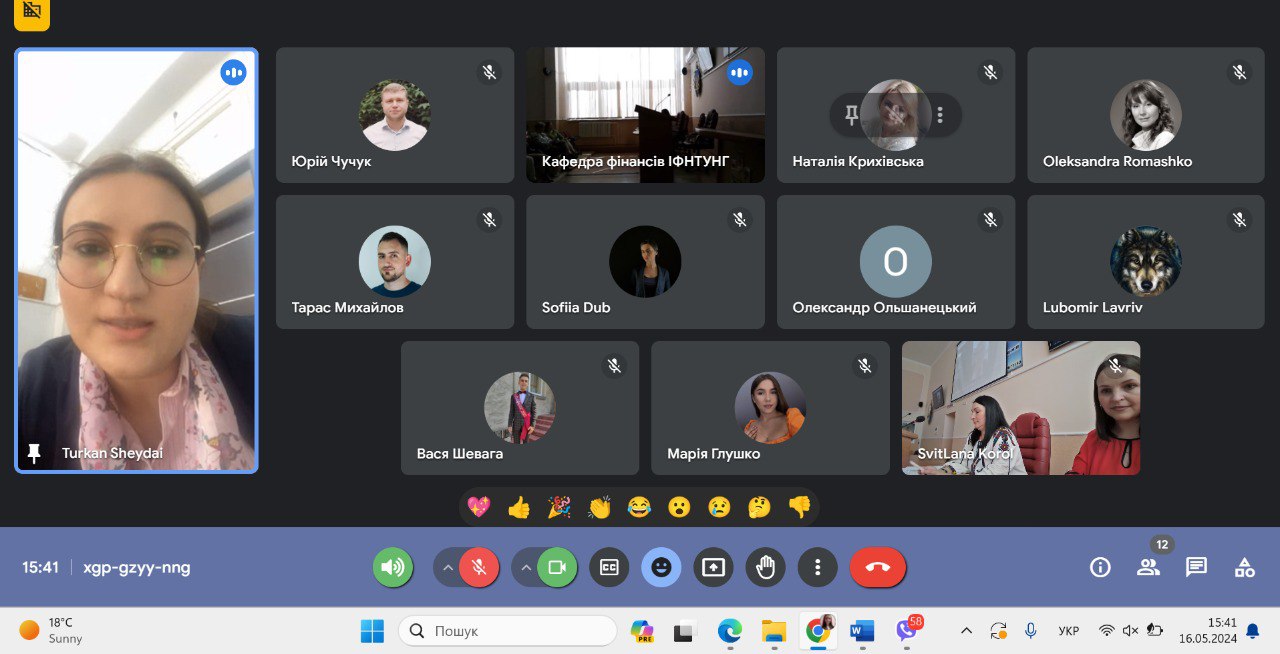1280x654 pixels.
Task: Open More options three-dot menu
Action: [x=817, y=567]
